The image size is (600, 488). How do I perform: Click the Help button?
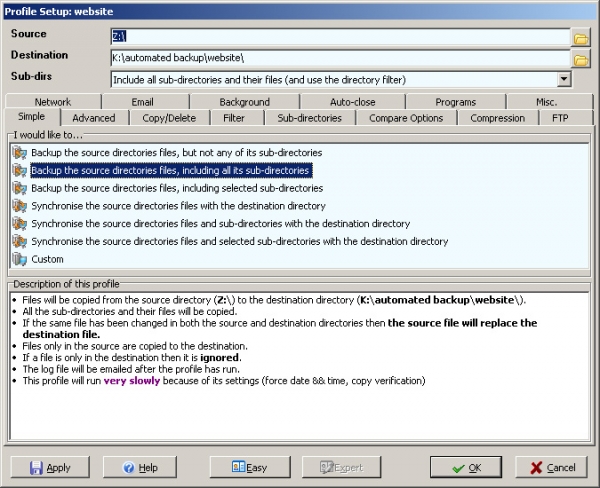pyautogui.click(x=138, y=467)
